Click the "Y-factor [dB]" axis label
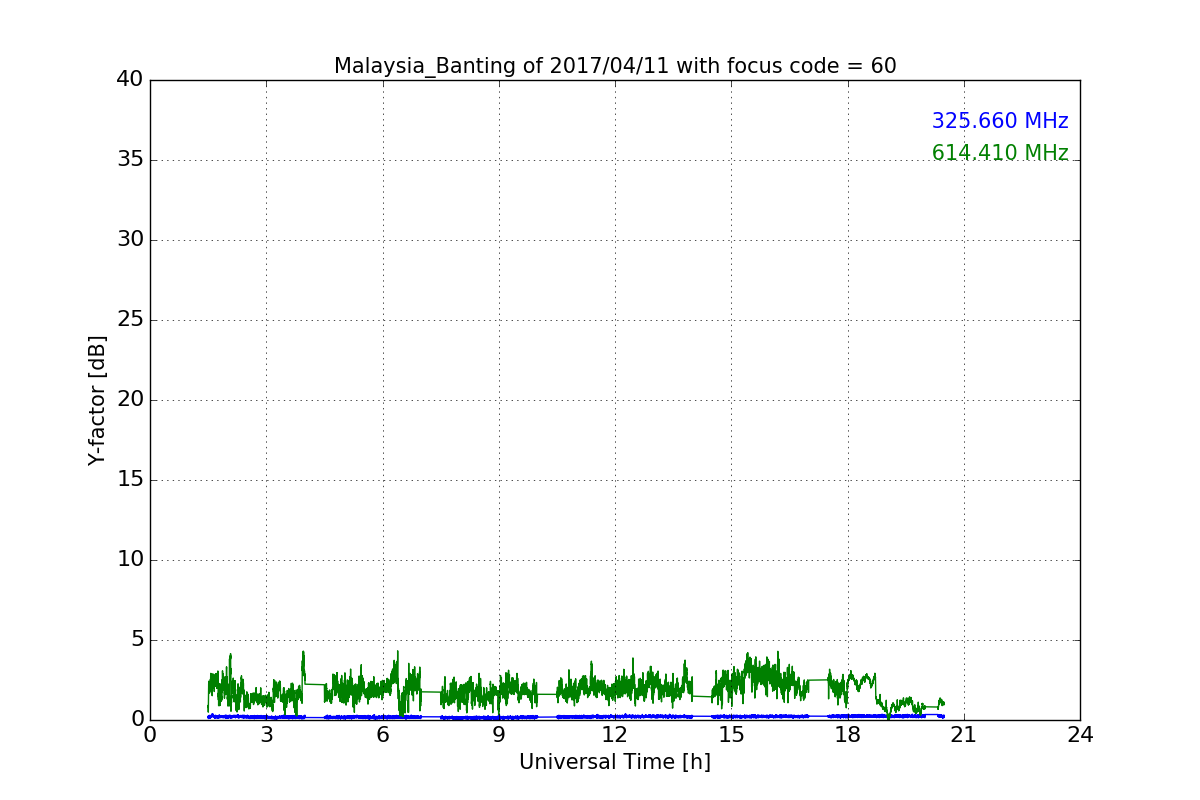1200x800 pixels. (x=97, y=400)
